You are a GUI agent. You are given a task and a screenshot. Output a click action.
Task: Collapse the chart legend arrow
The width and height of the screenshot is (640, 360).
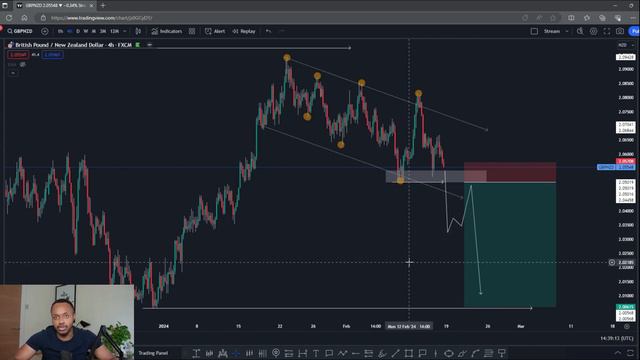click(13, 73)
